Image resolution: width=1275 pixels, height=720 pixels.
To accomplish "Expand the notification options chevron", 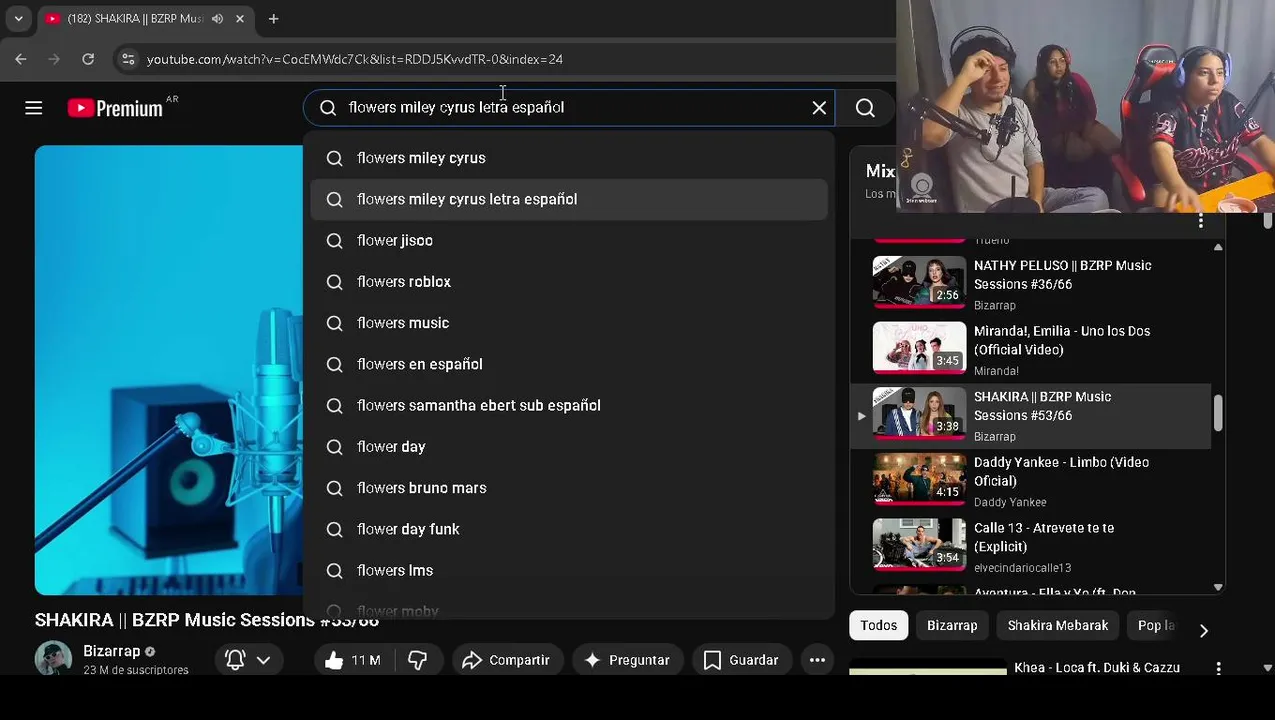I will click(264, 660).
